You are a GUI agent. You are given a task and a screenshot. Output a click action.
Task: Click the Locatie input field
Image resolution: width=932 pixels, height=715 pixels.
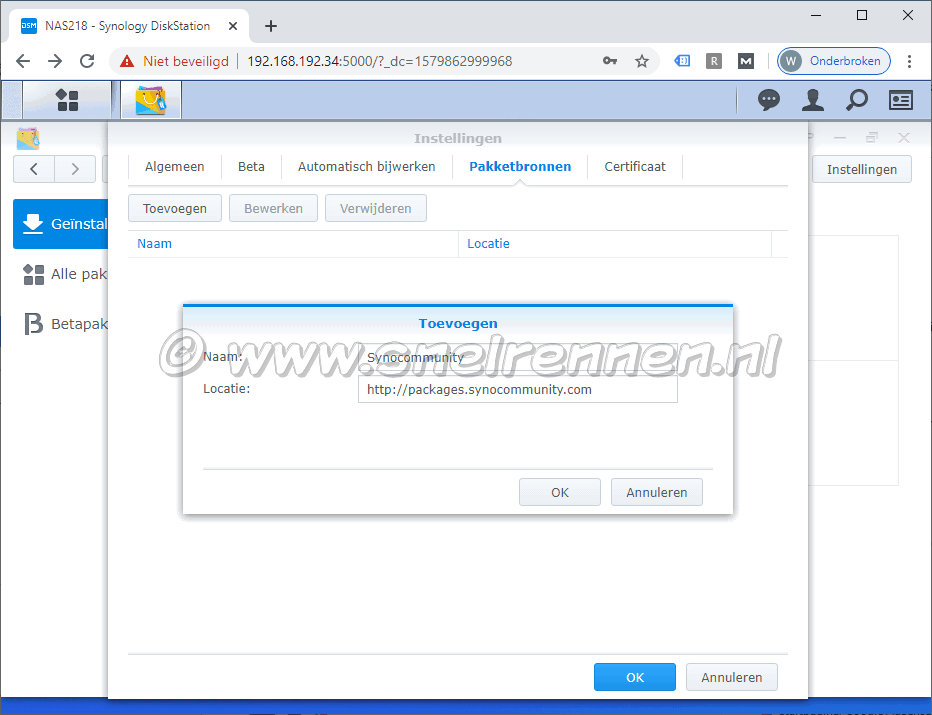pos(518,389)
